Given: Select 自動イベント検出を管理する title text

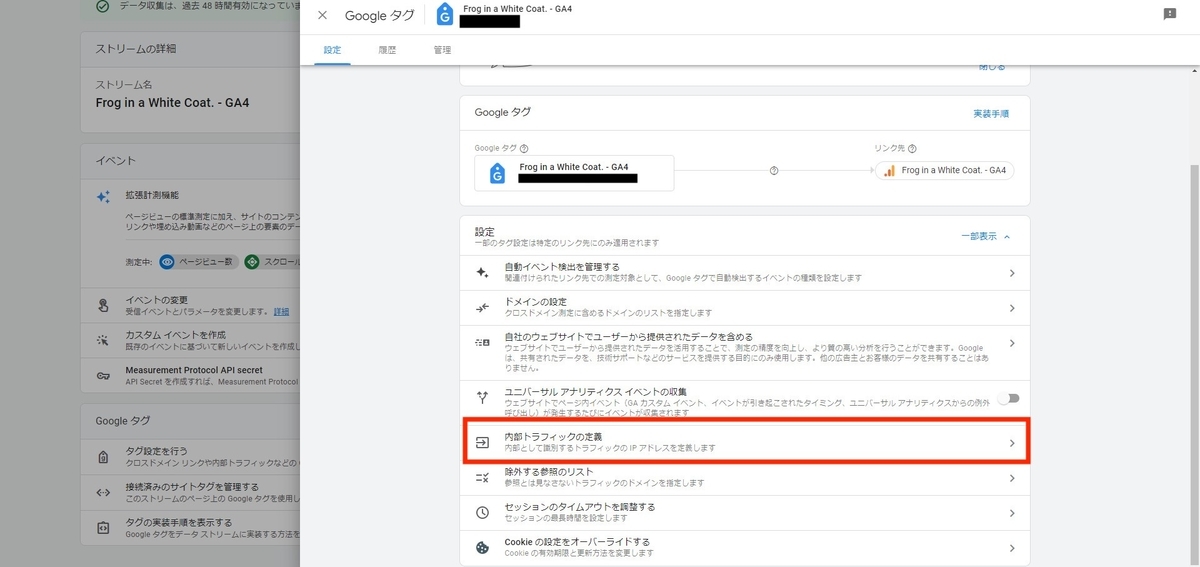Looking at the screenshot, I should click(562, 267).
